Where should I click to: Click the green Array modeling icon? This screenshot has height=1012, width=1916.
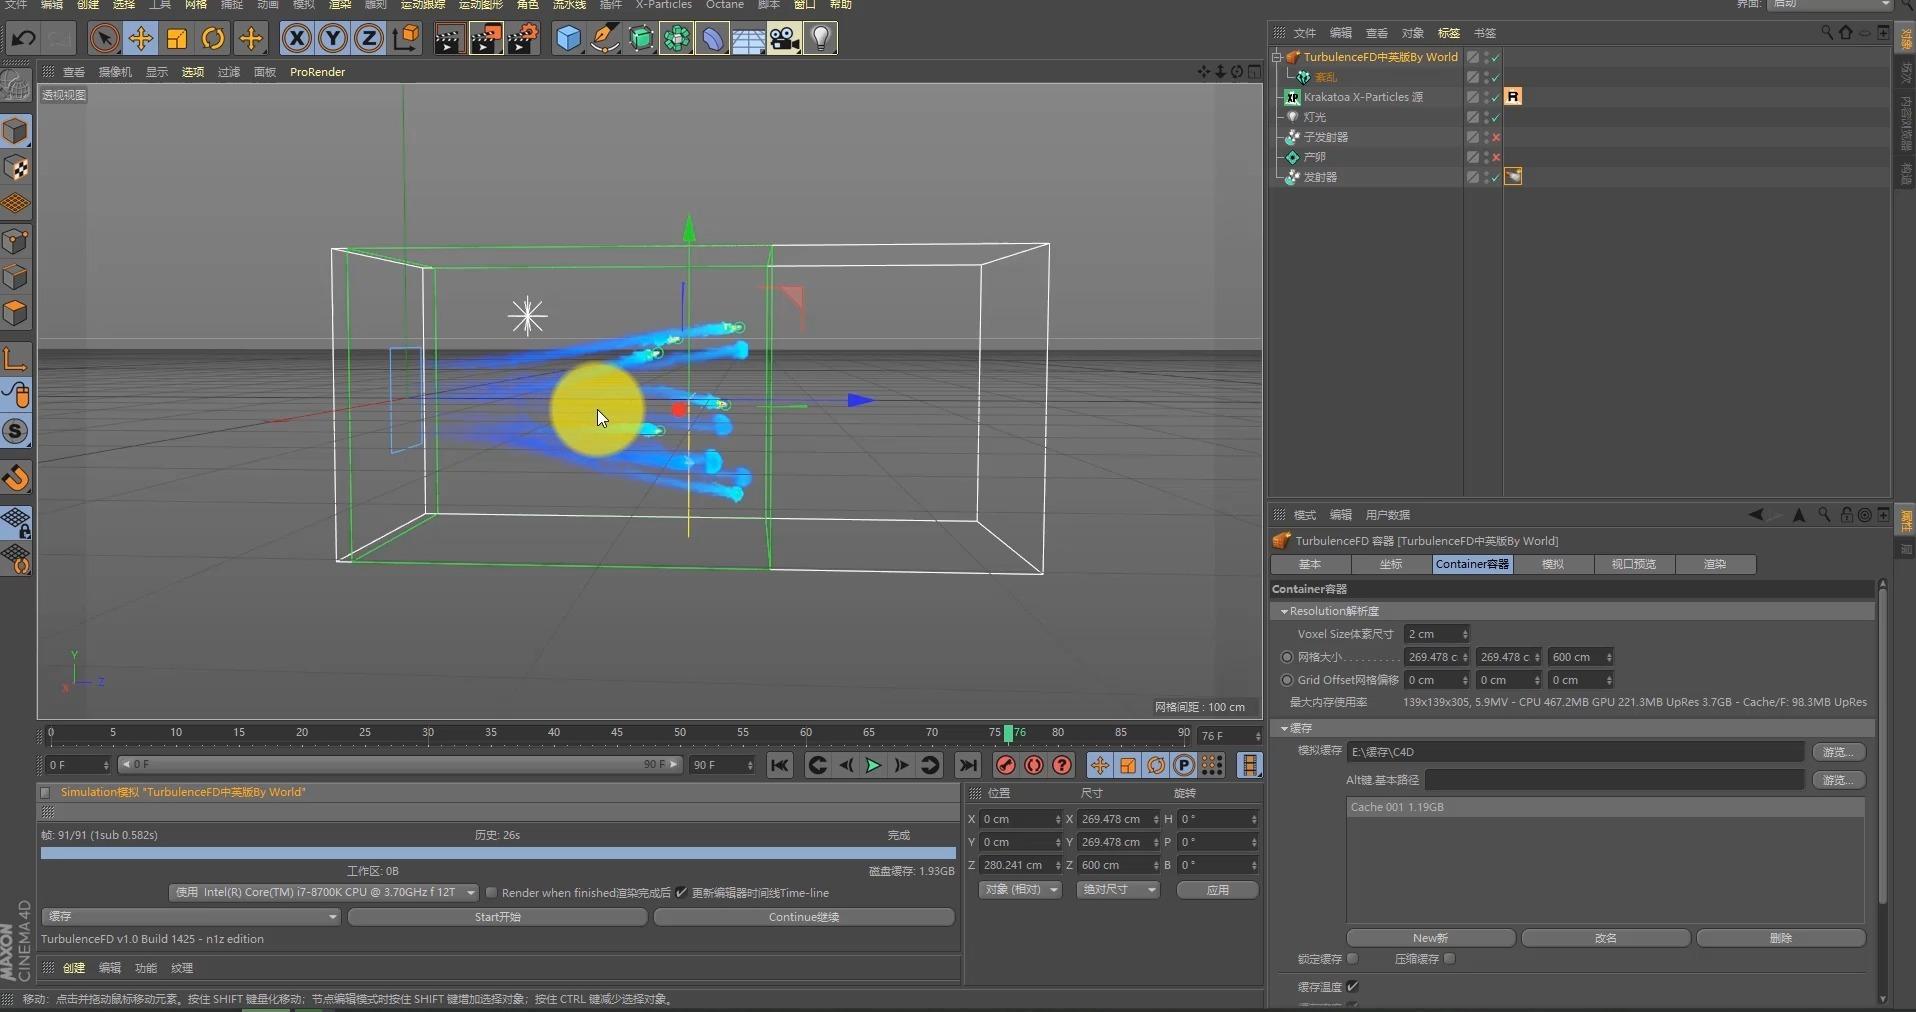point(677,39)
